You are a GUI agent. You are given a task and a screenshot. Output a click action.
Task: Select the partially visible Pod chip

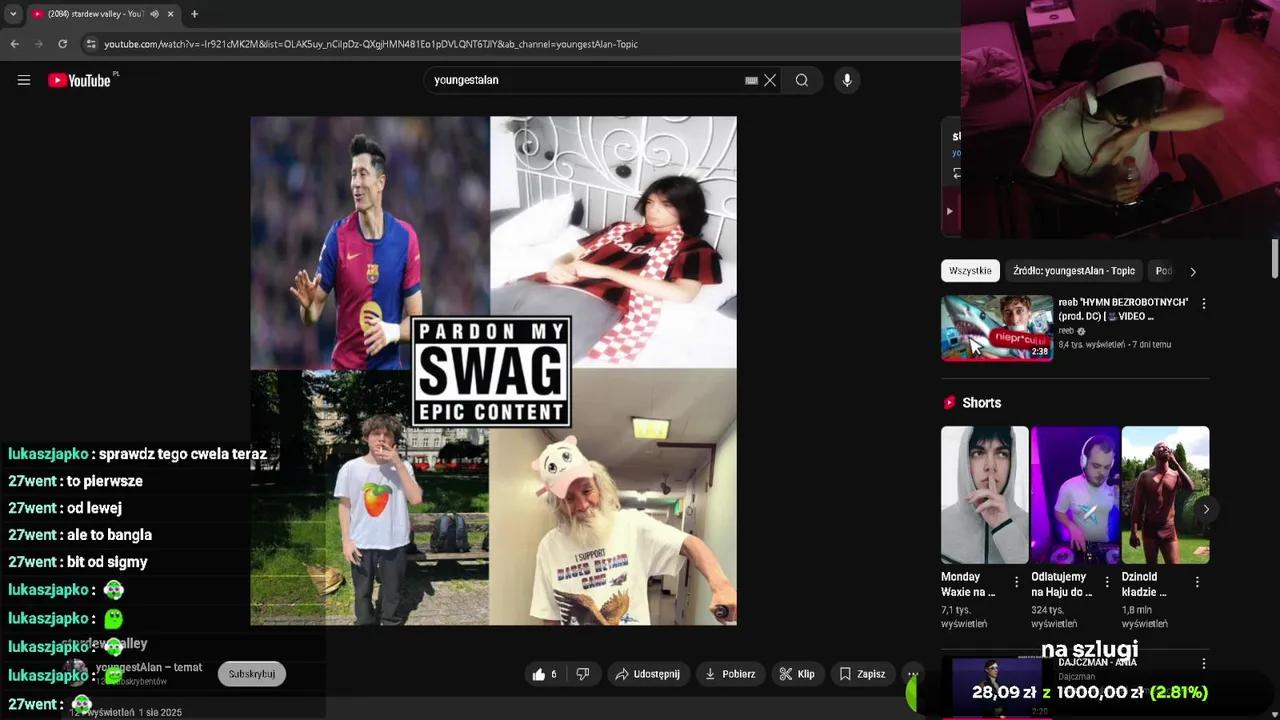pos(1163,271)
